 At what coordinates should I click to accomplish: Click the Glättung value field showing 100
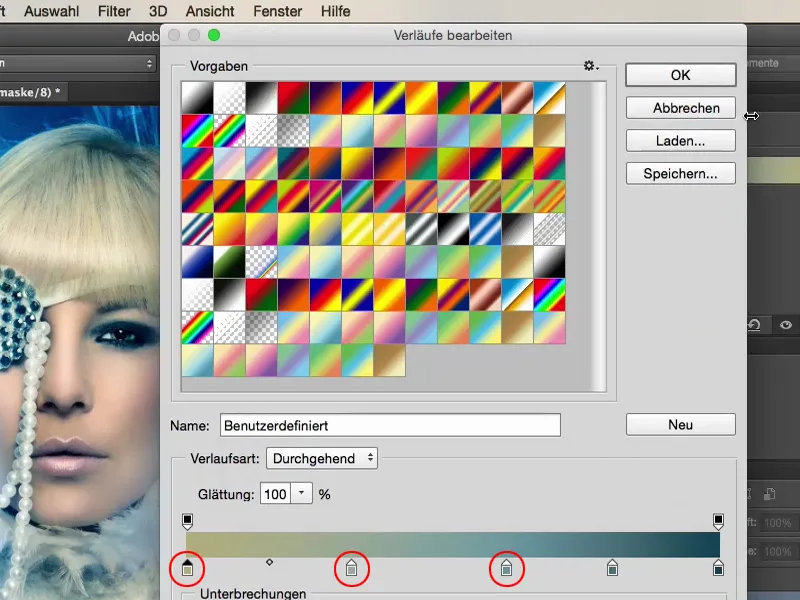276,494
